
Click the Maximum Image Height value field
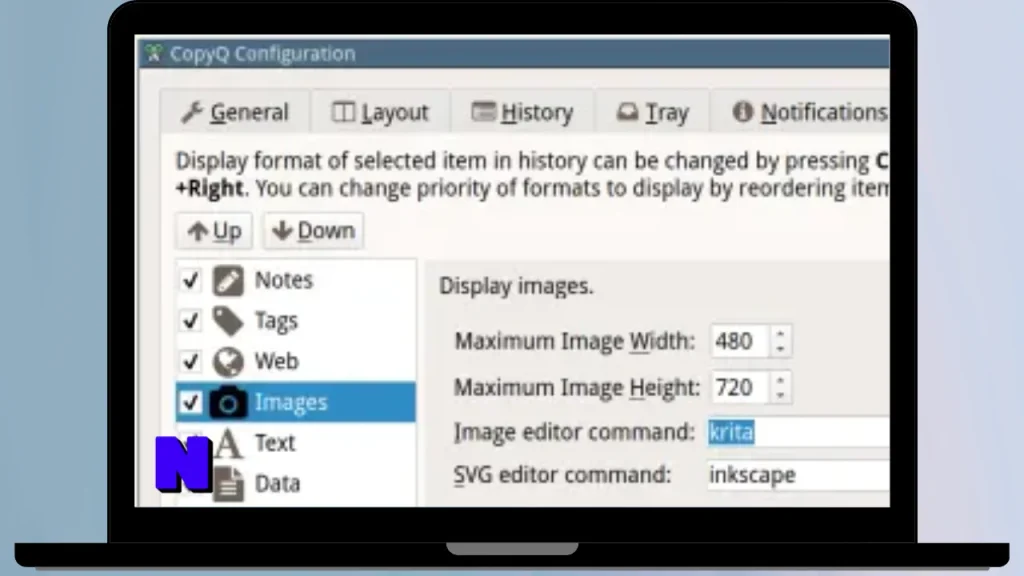point(739,387)
